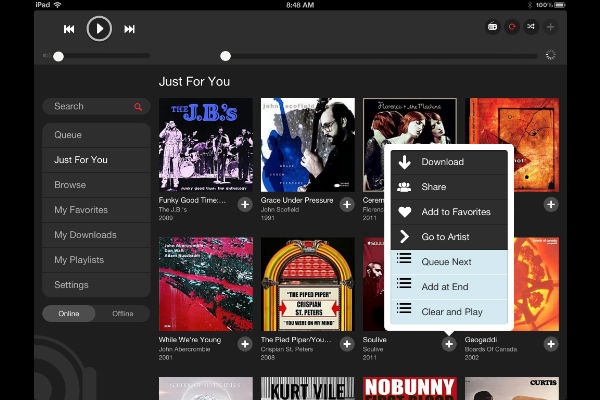Screen dimensions: 600x400
Task: Open options plus for Funky Good Time
Action: [245, 205]
